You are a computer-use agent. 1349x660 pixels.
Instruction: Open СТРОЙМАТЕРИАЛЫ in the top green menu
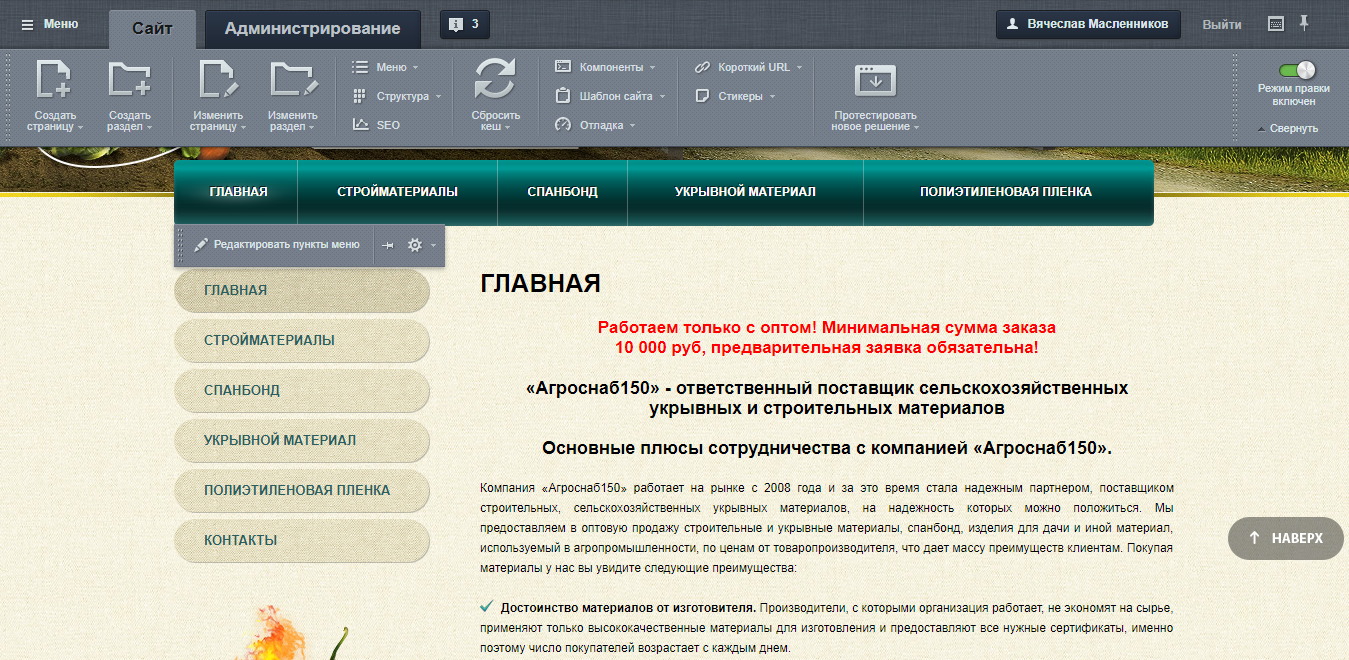(x=398, y=192)
